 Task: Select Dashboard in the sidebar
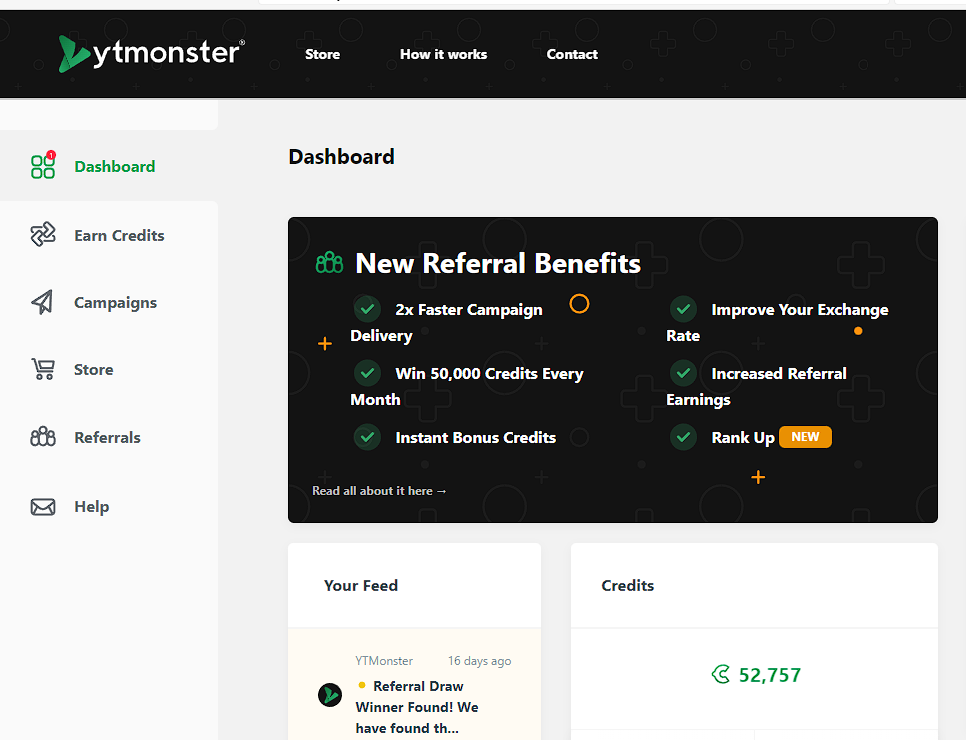click(115, 166)
